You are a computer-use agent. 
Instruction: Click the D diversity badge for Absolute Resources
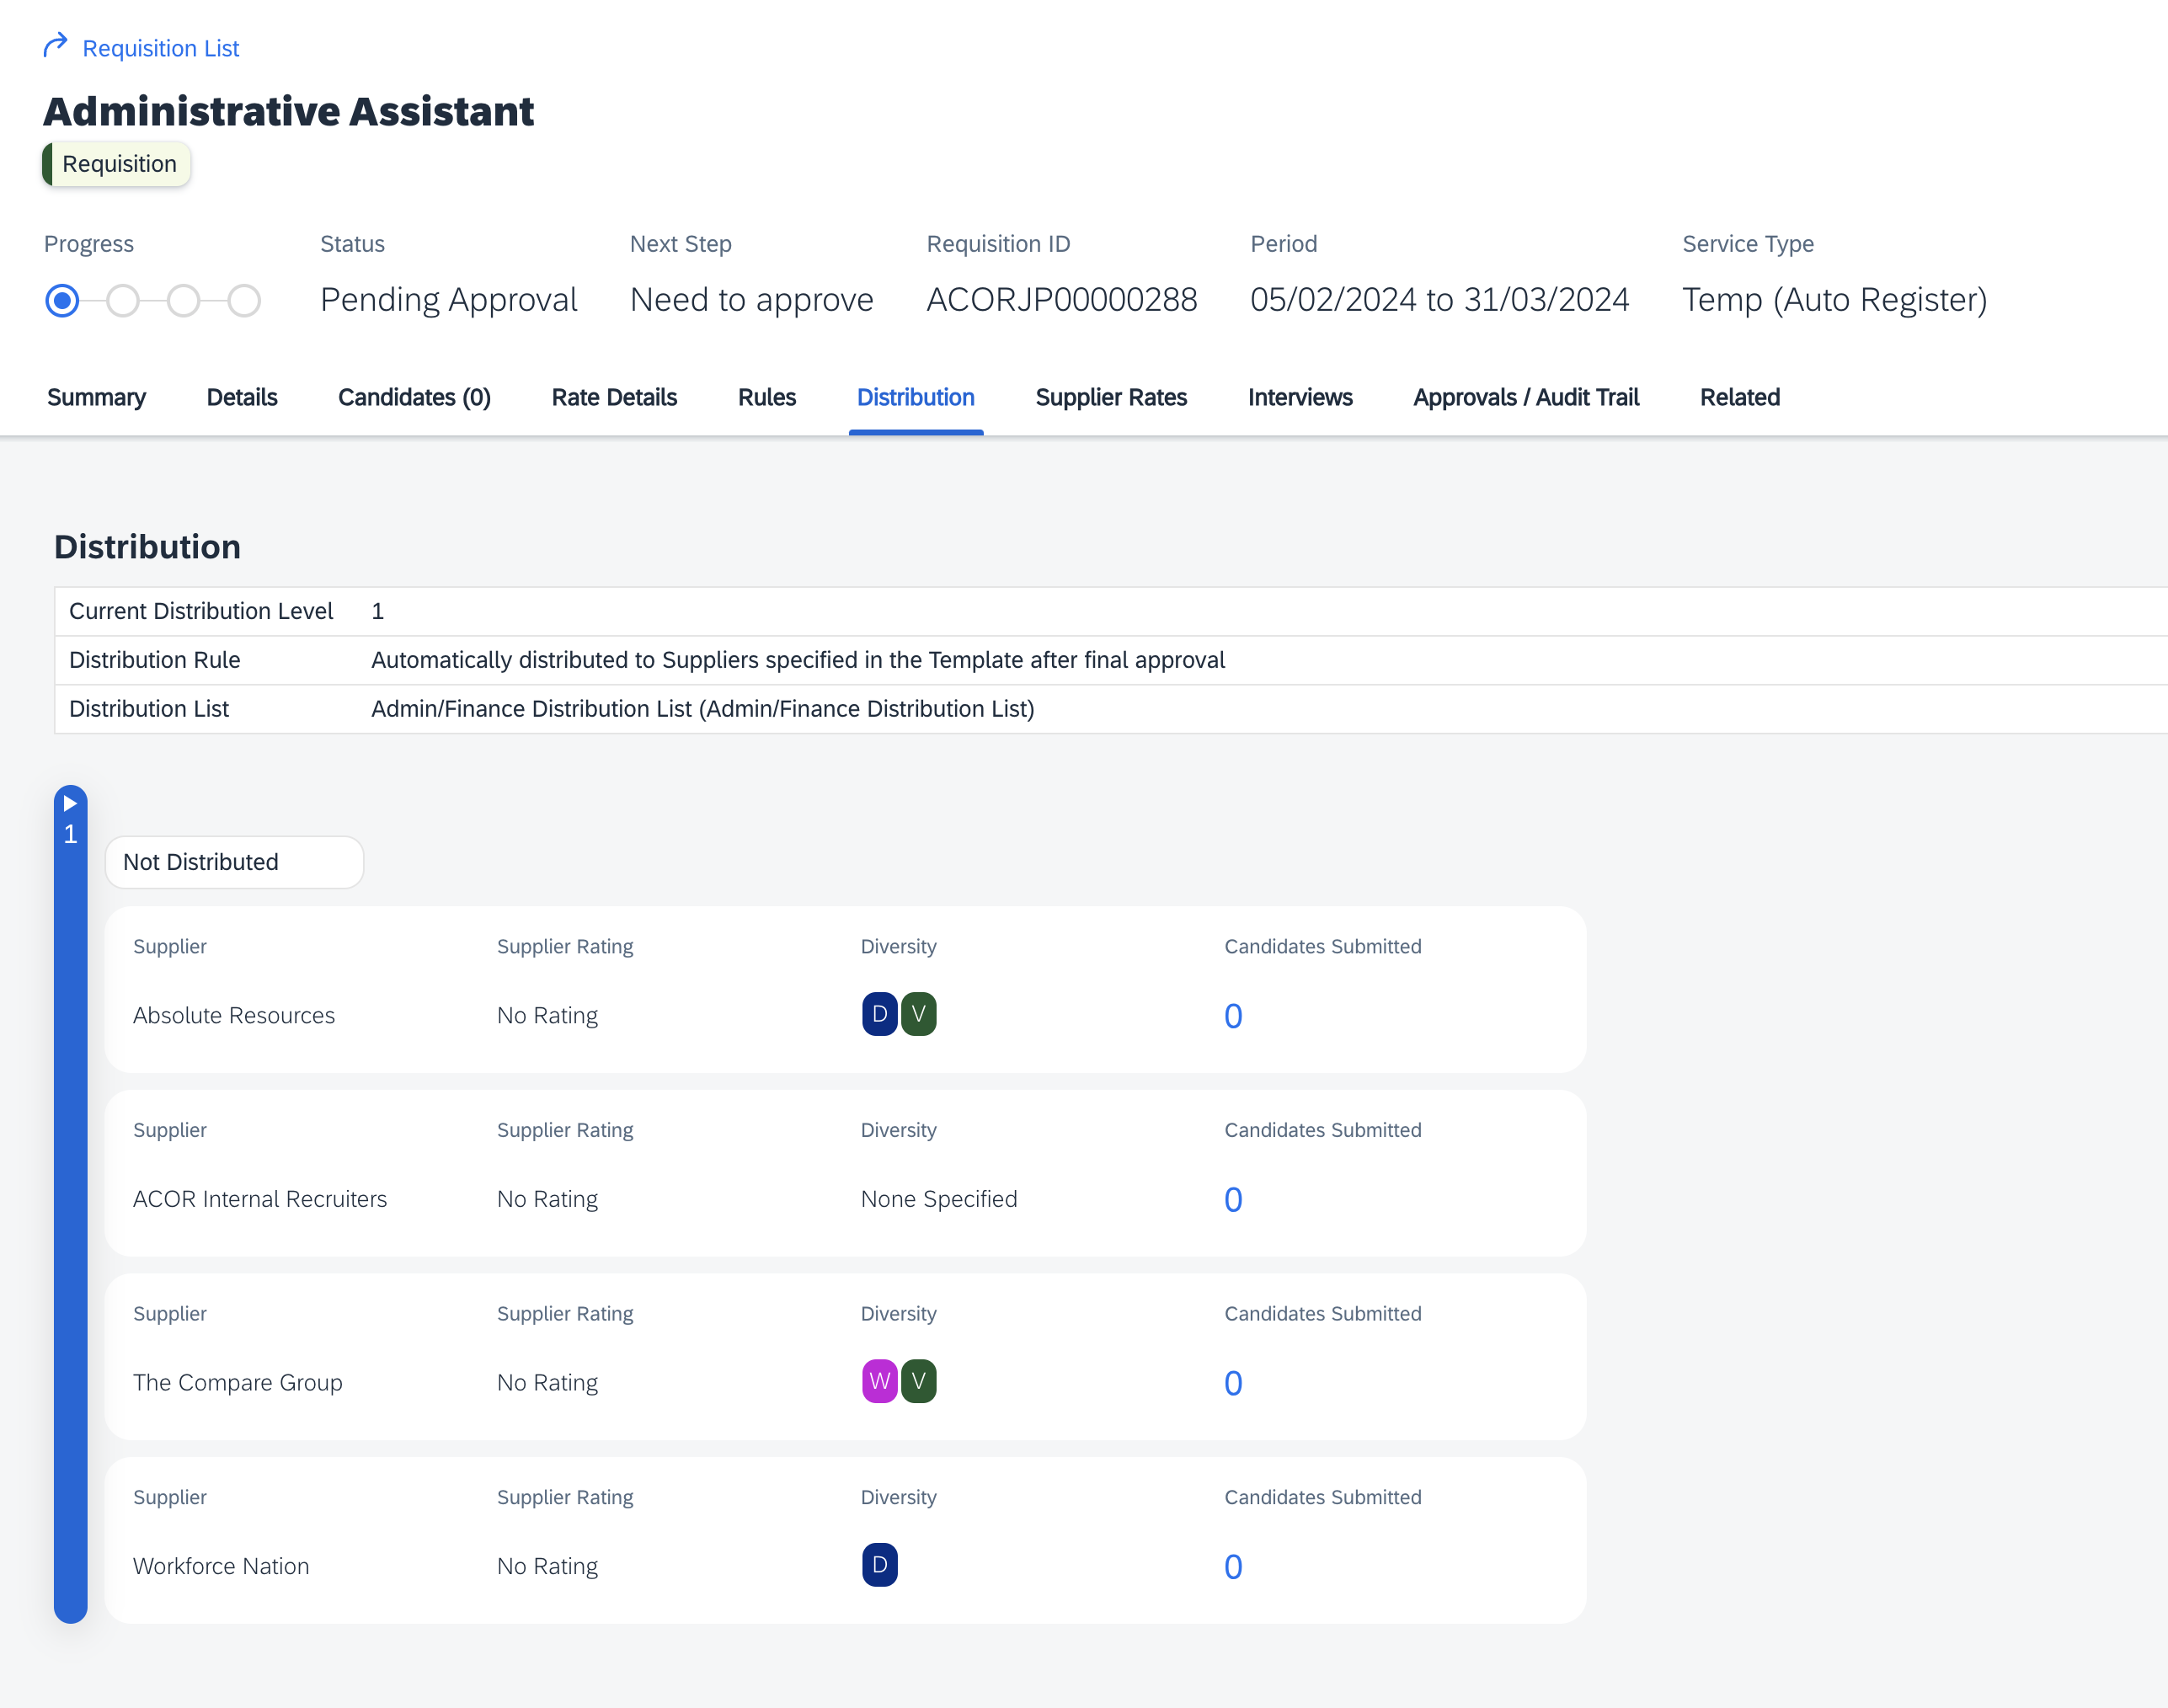[x=880, y=1014]
